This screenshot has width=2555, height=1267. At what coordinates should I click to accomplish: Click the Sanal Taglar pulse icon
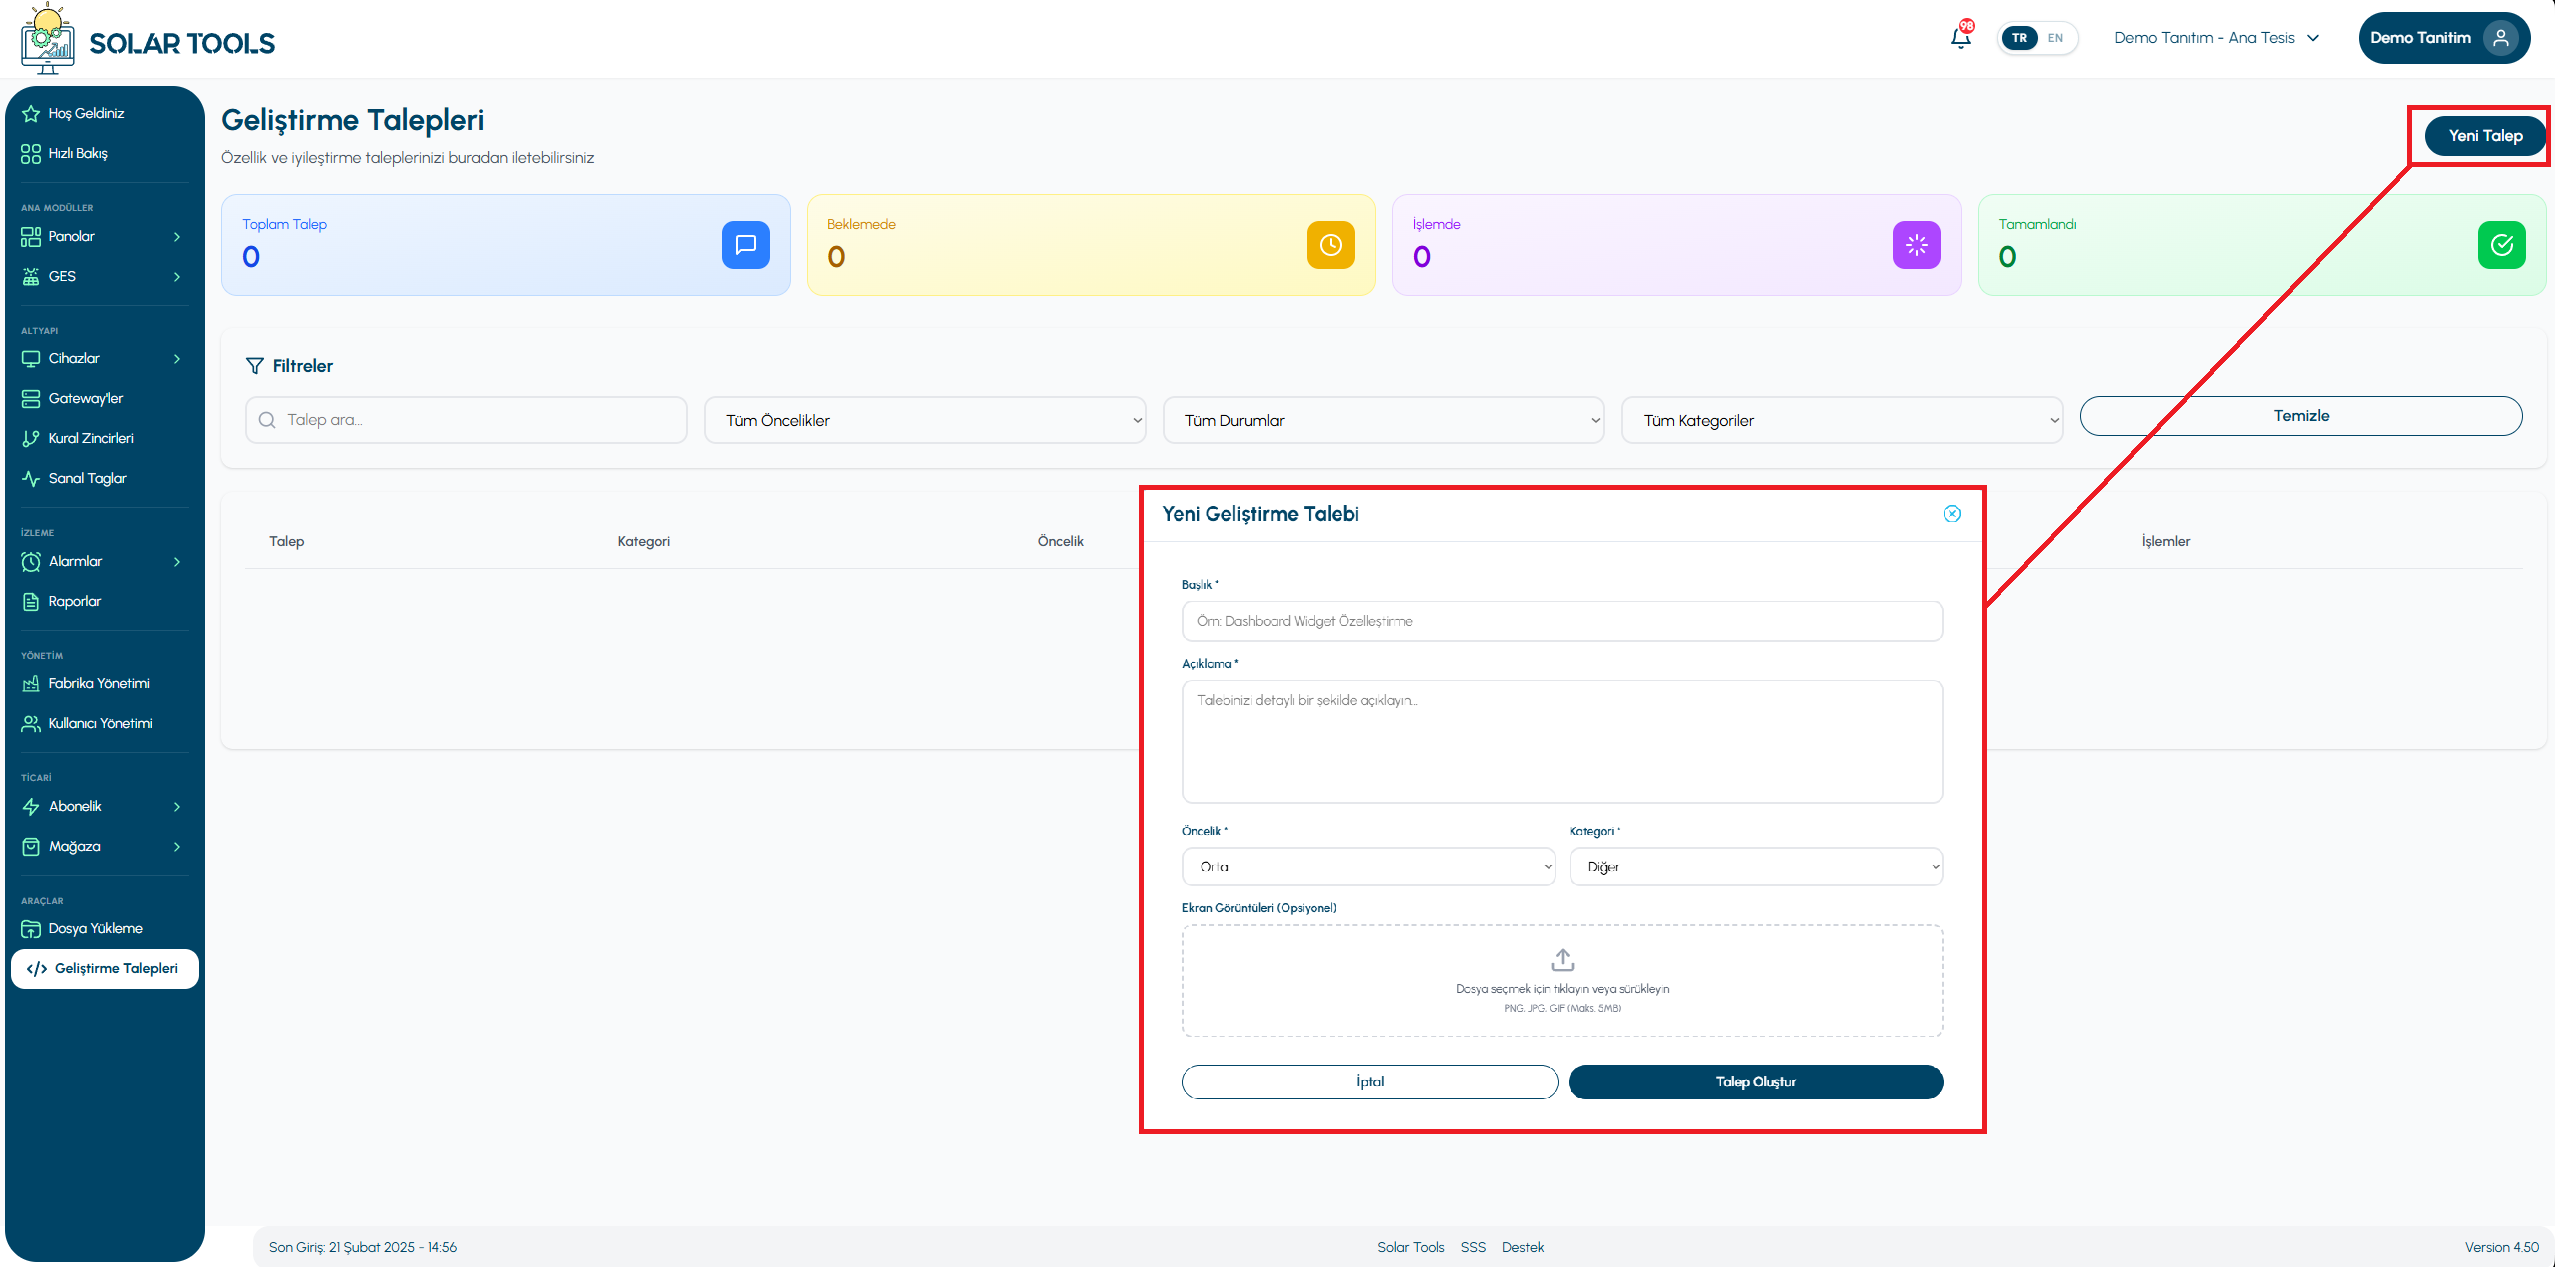31,478
